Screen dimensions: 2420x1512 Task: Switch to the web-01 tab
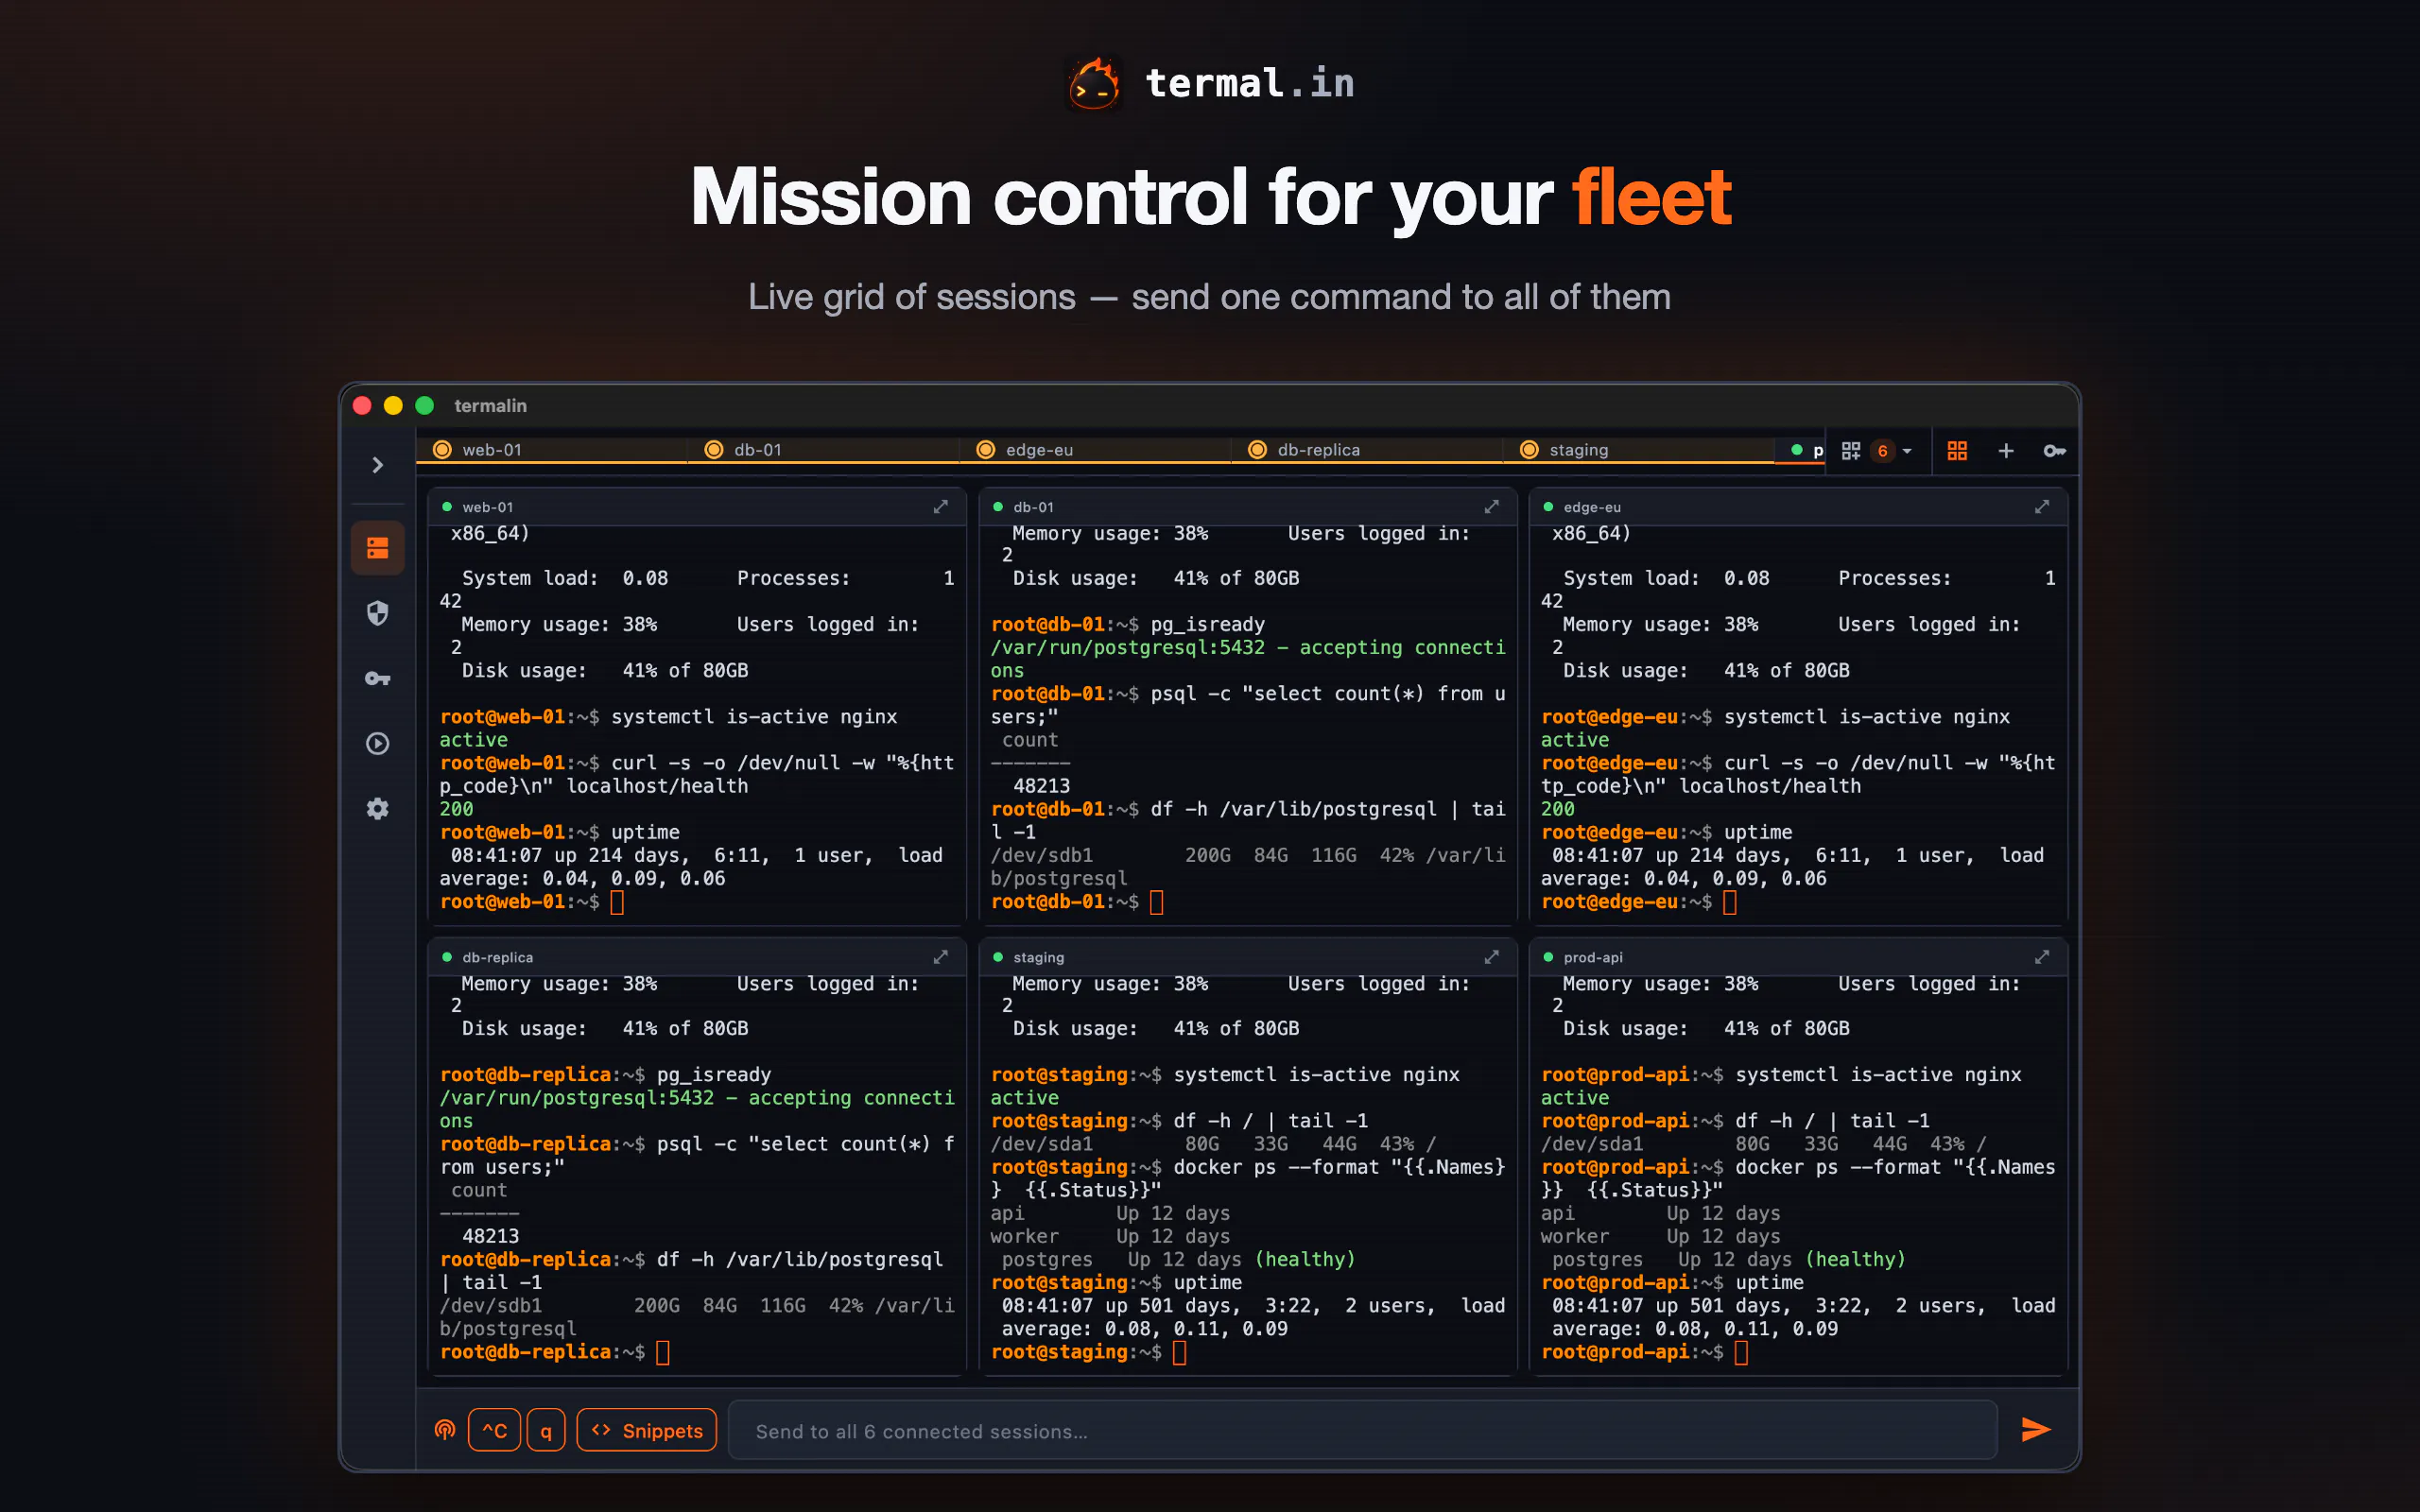tap(552, 450)
